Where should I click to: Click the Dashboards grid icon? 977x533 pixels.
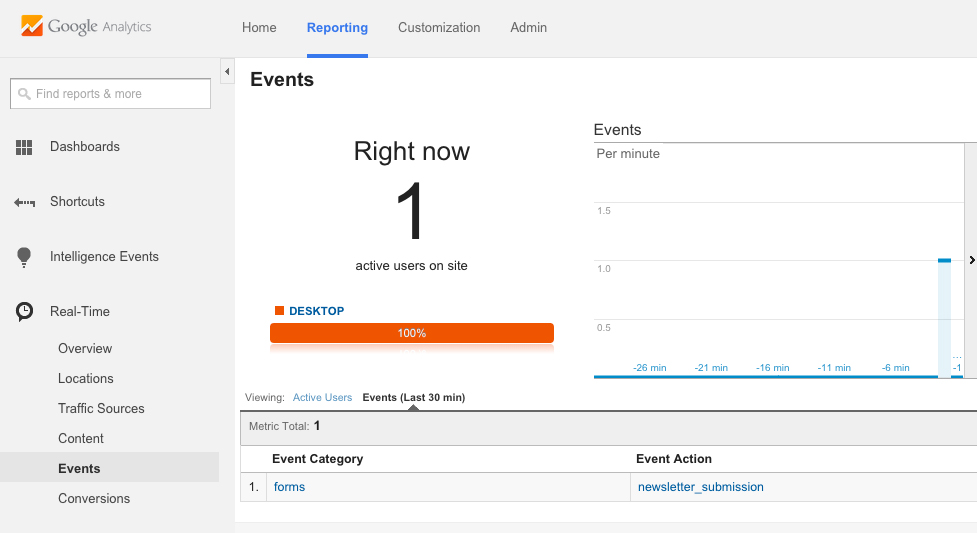pos(25,147)
